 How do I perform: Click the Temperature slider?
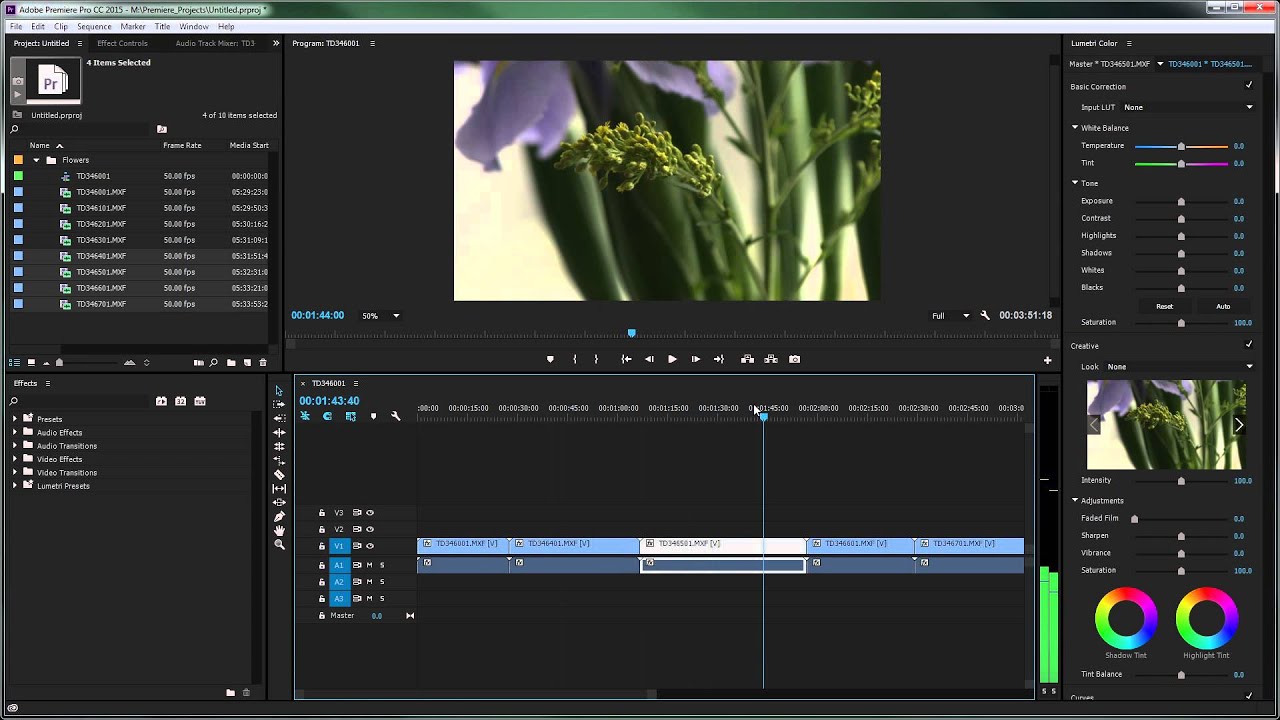(1181, 147)
